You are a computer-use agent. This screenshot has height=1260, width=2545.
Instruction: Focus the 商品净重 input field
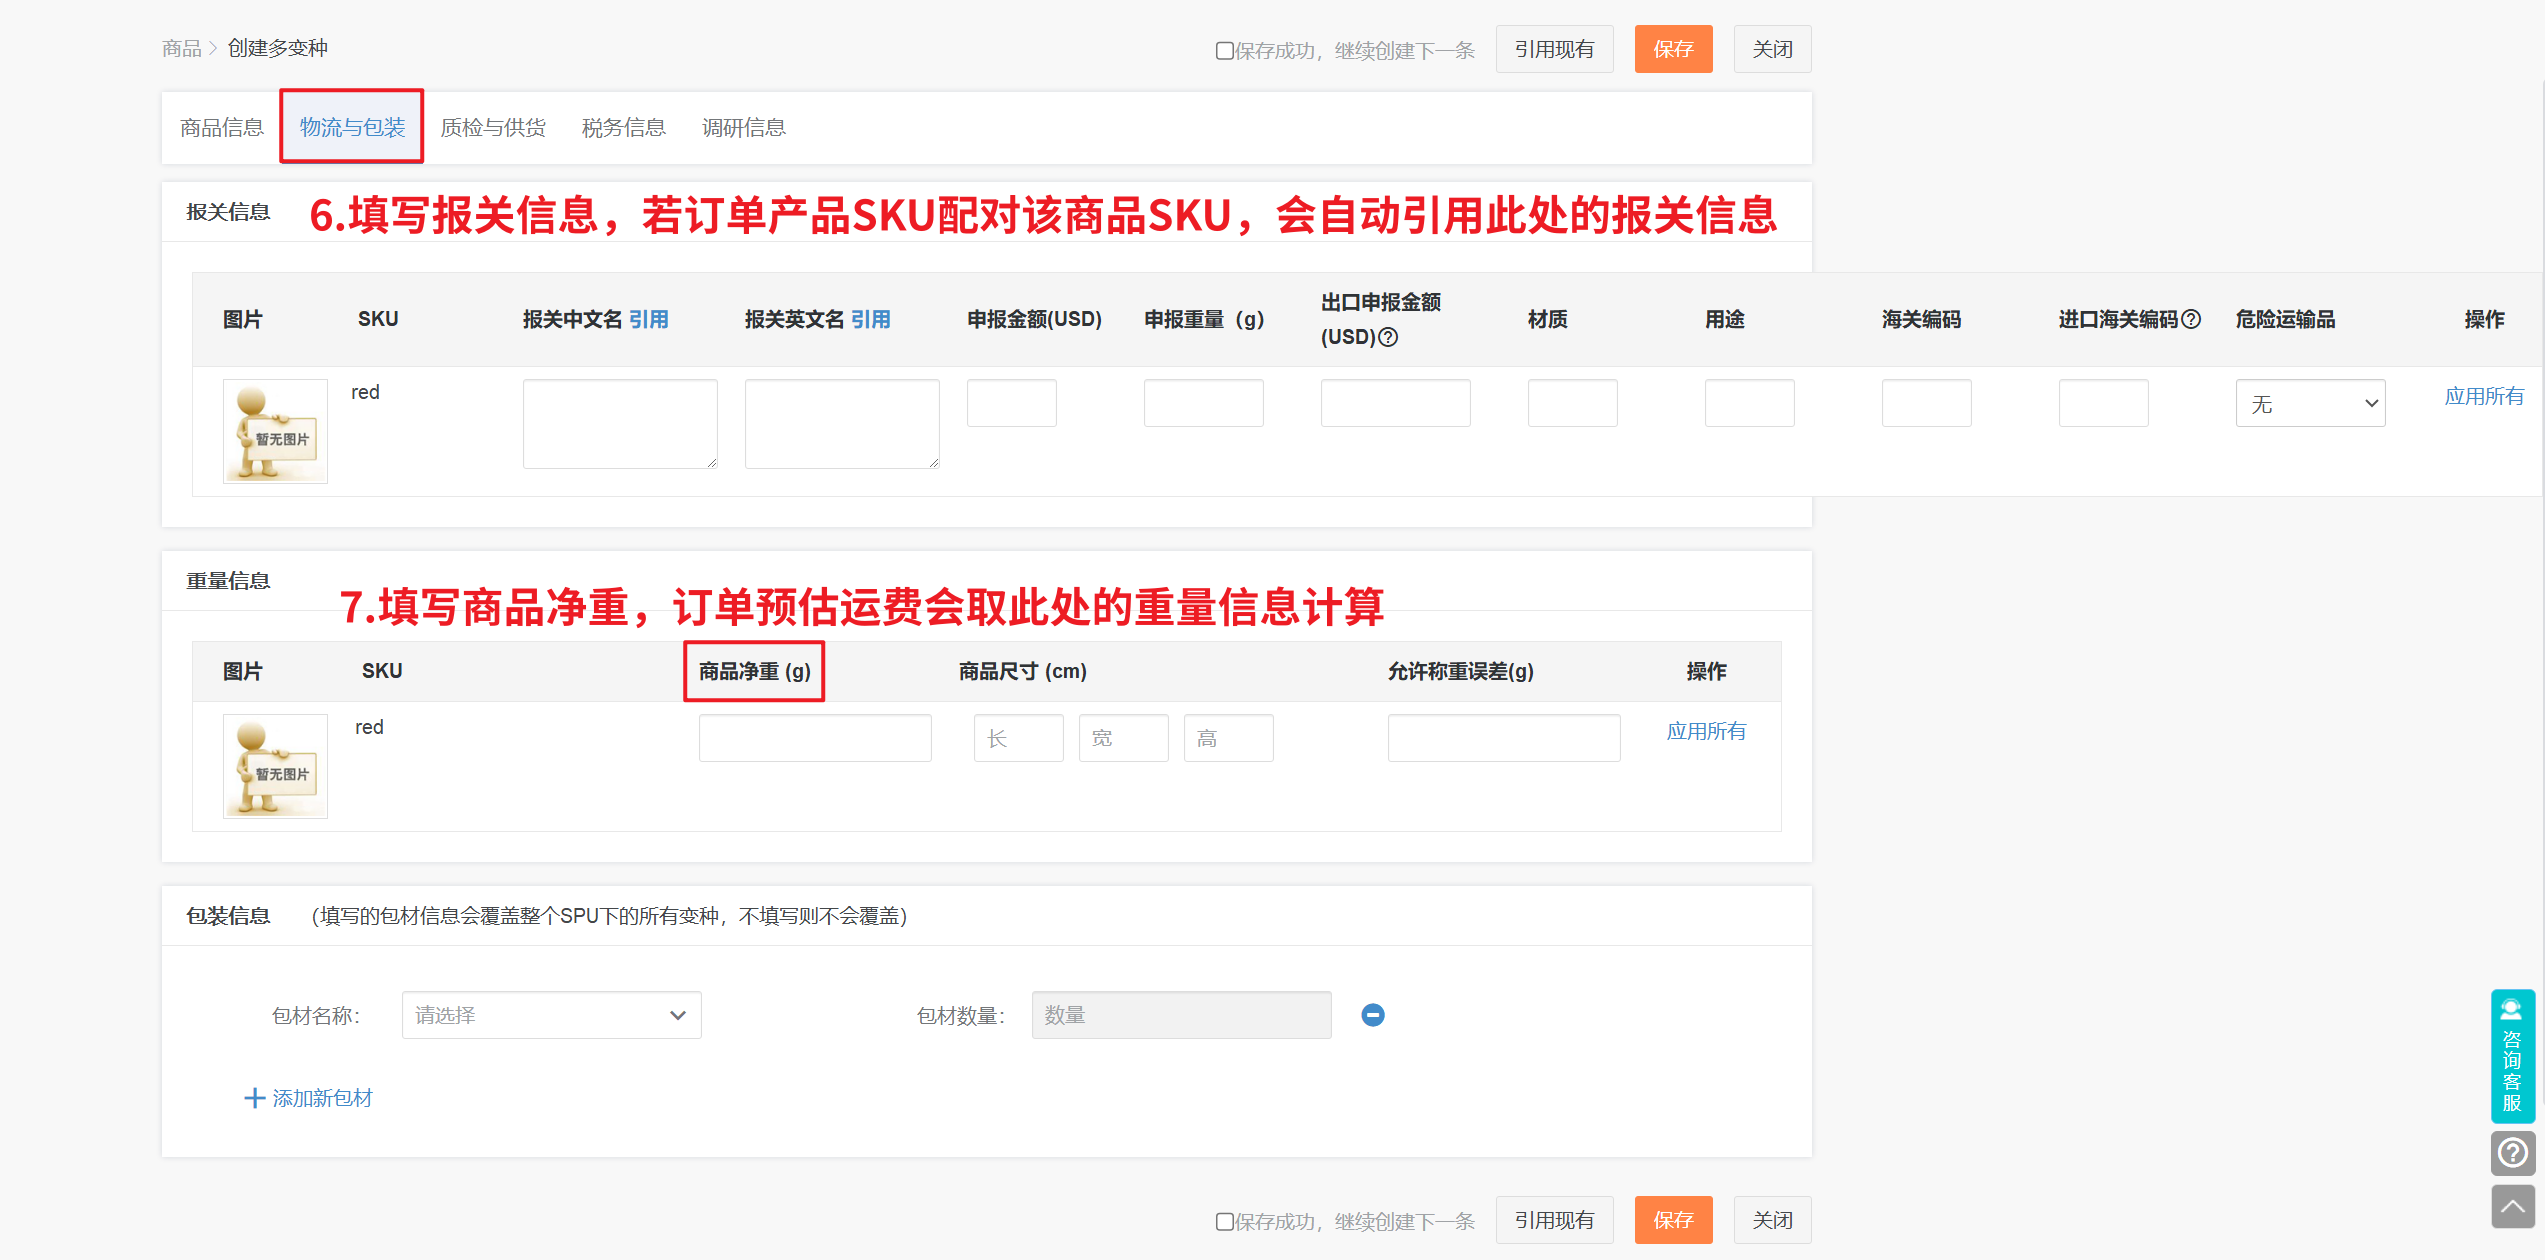click(x=815, y=738)
